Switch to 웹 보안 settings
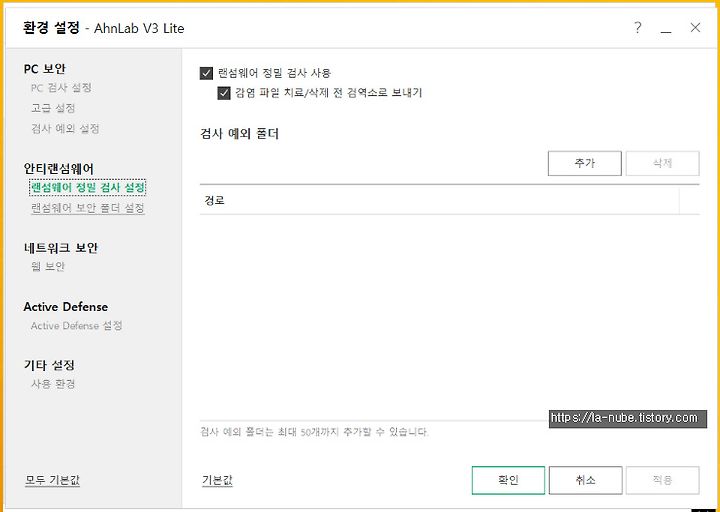 tap(48, 266)
